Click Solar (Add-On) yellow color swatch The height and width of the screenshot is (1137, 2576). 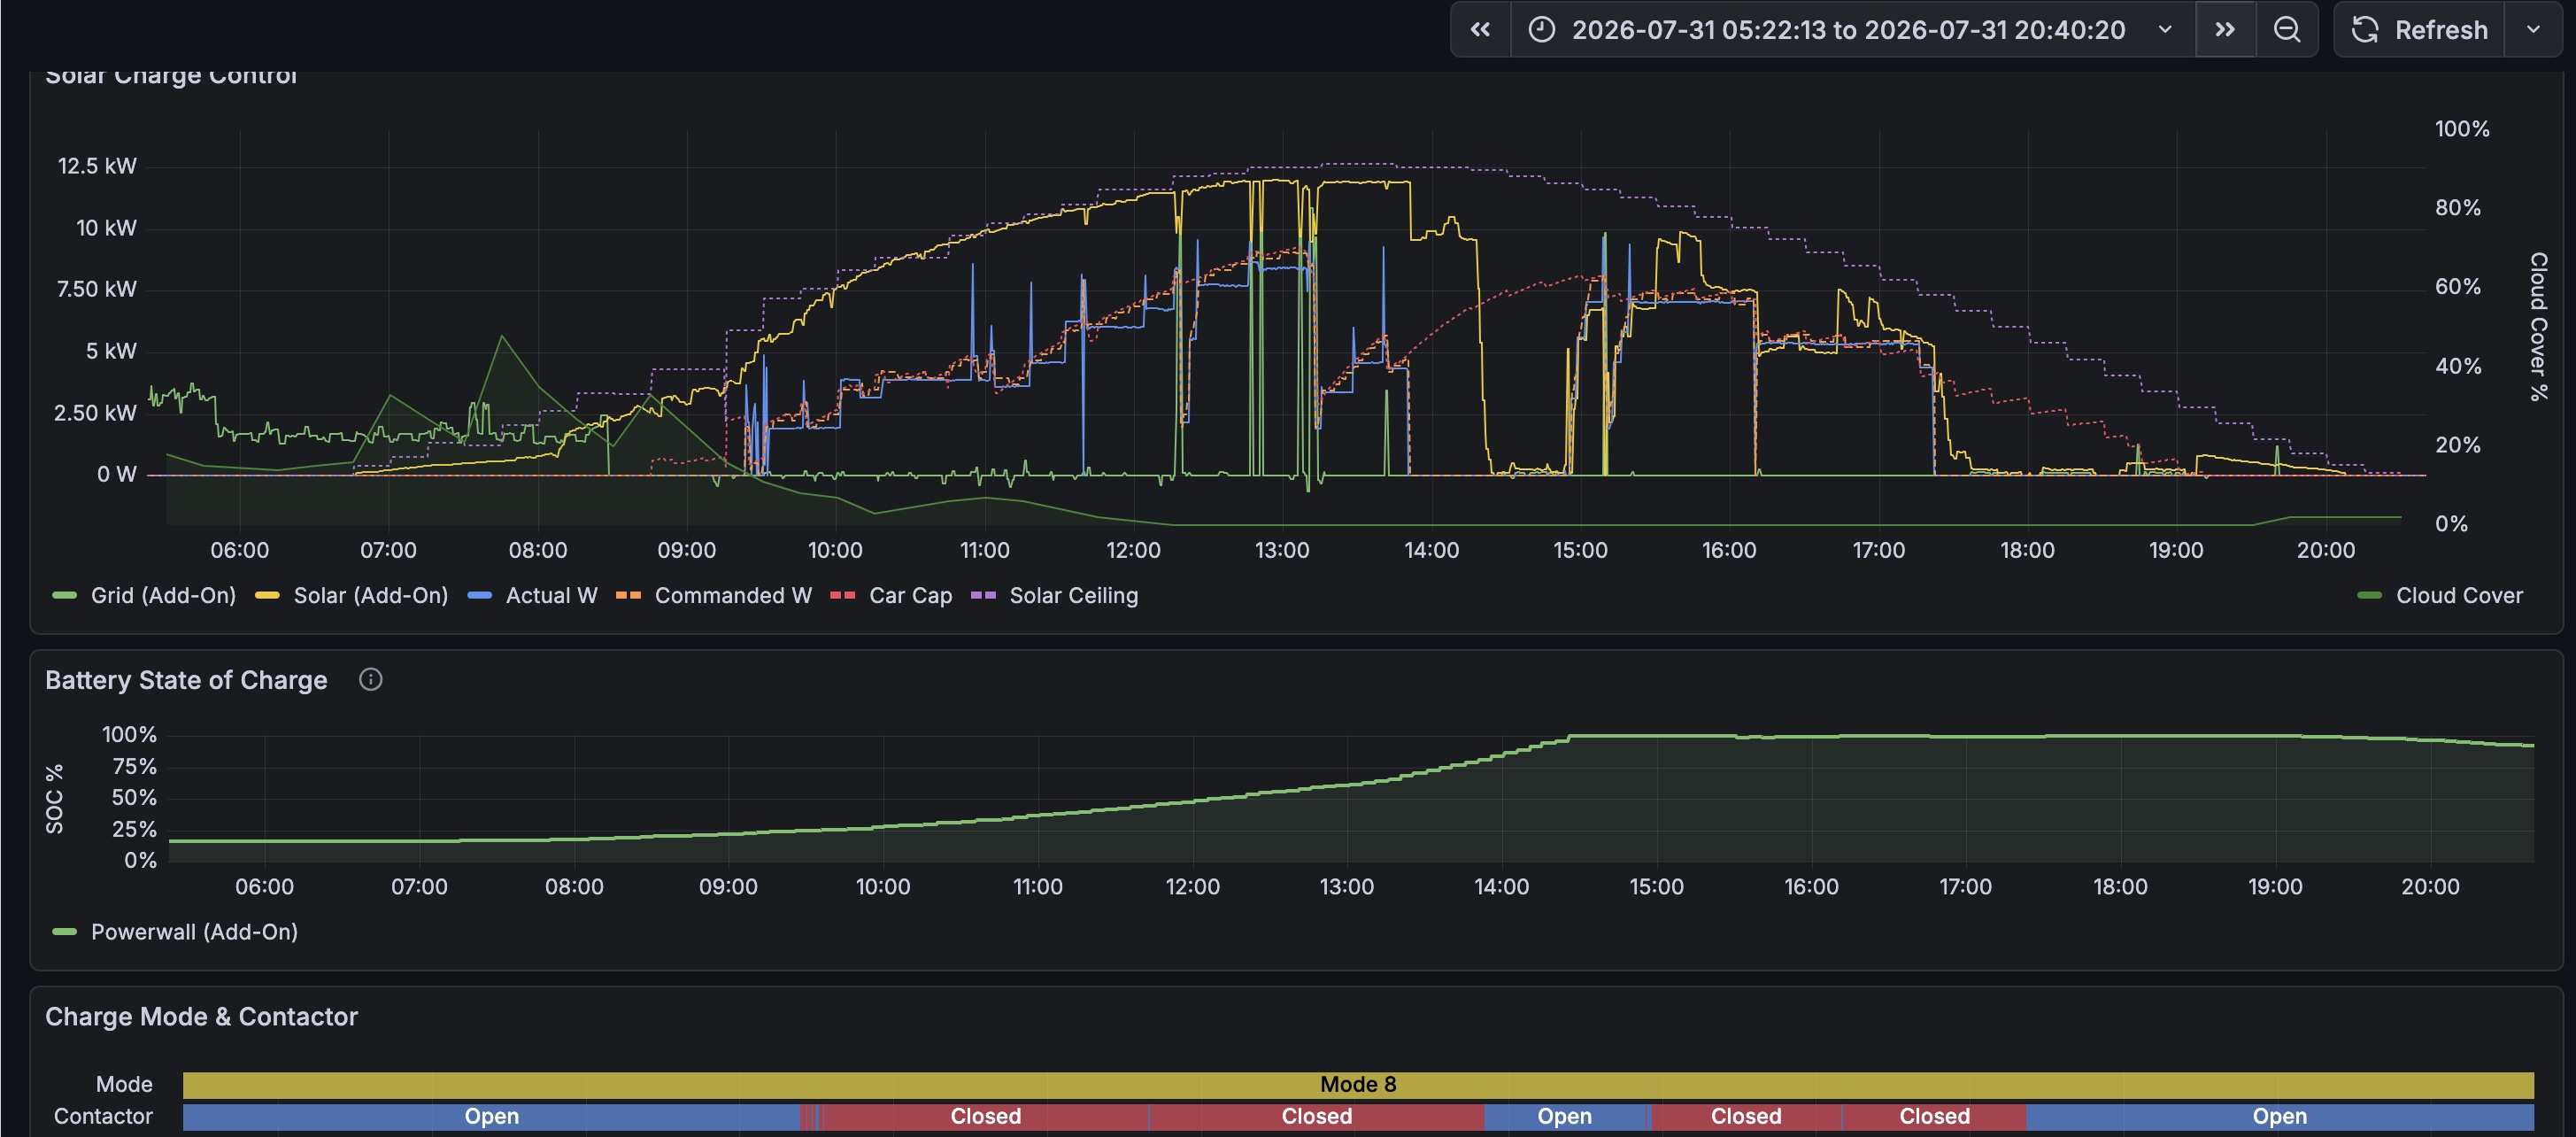(x=267, y=596)
